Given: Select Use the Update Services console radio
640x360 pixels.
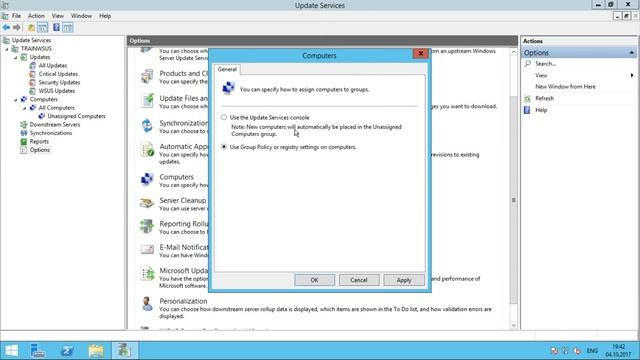Looking at the screenshot, I should pyautogui.click(x=224, y=118).
